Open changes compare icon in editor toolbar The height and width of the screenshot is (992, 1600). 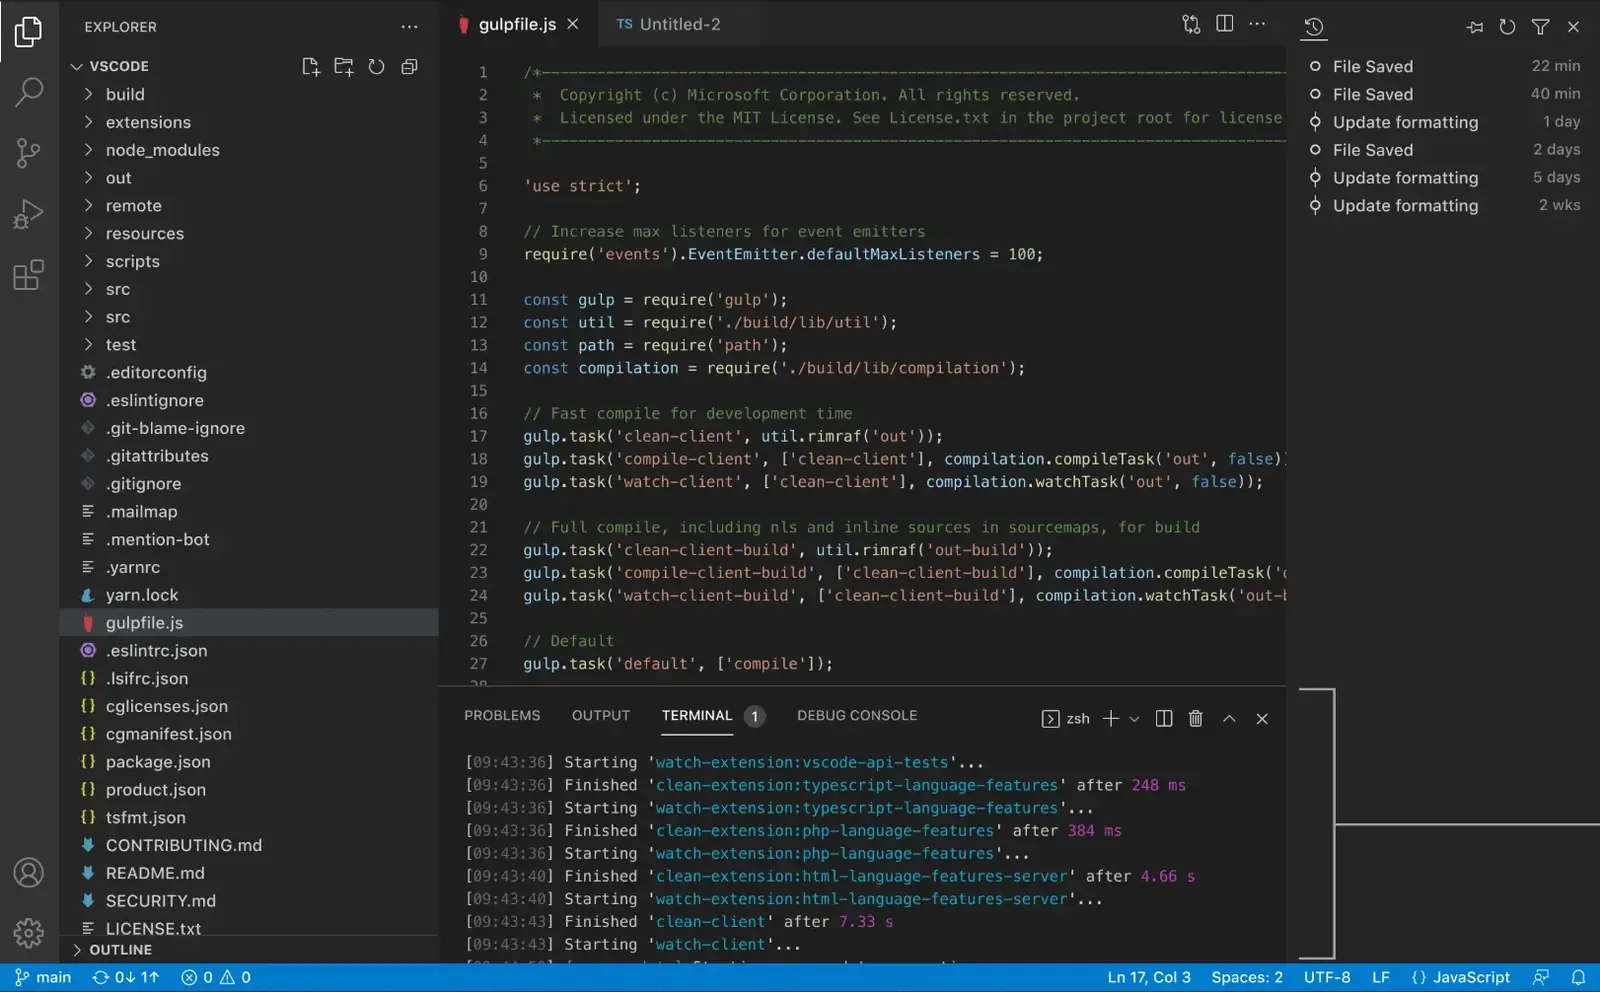[x=1191, y=24]
